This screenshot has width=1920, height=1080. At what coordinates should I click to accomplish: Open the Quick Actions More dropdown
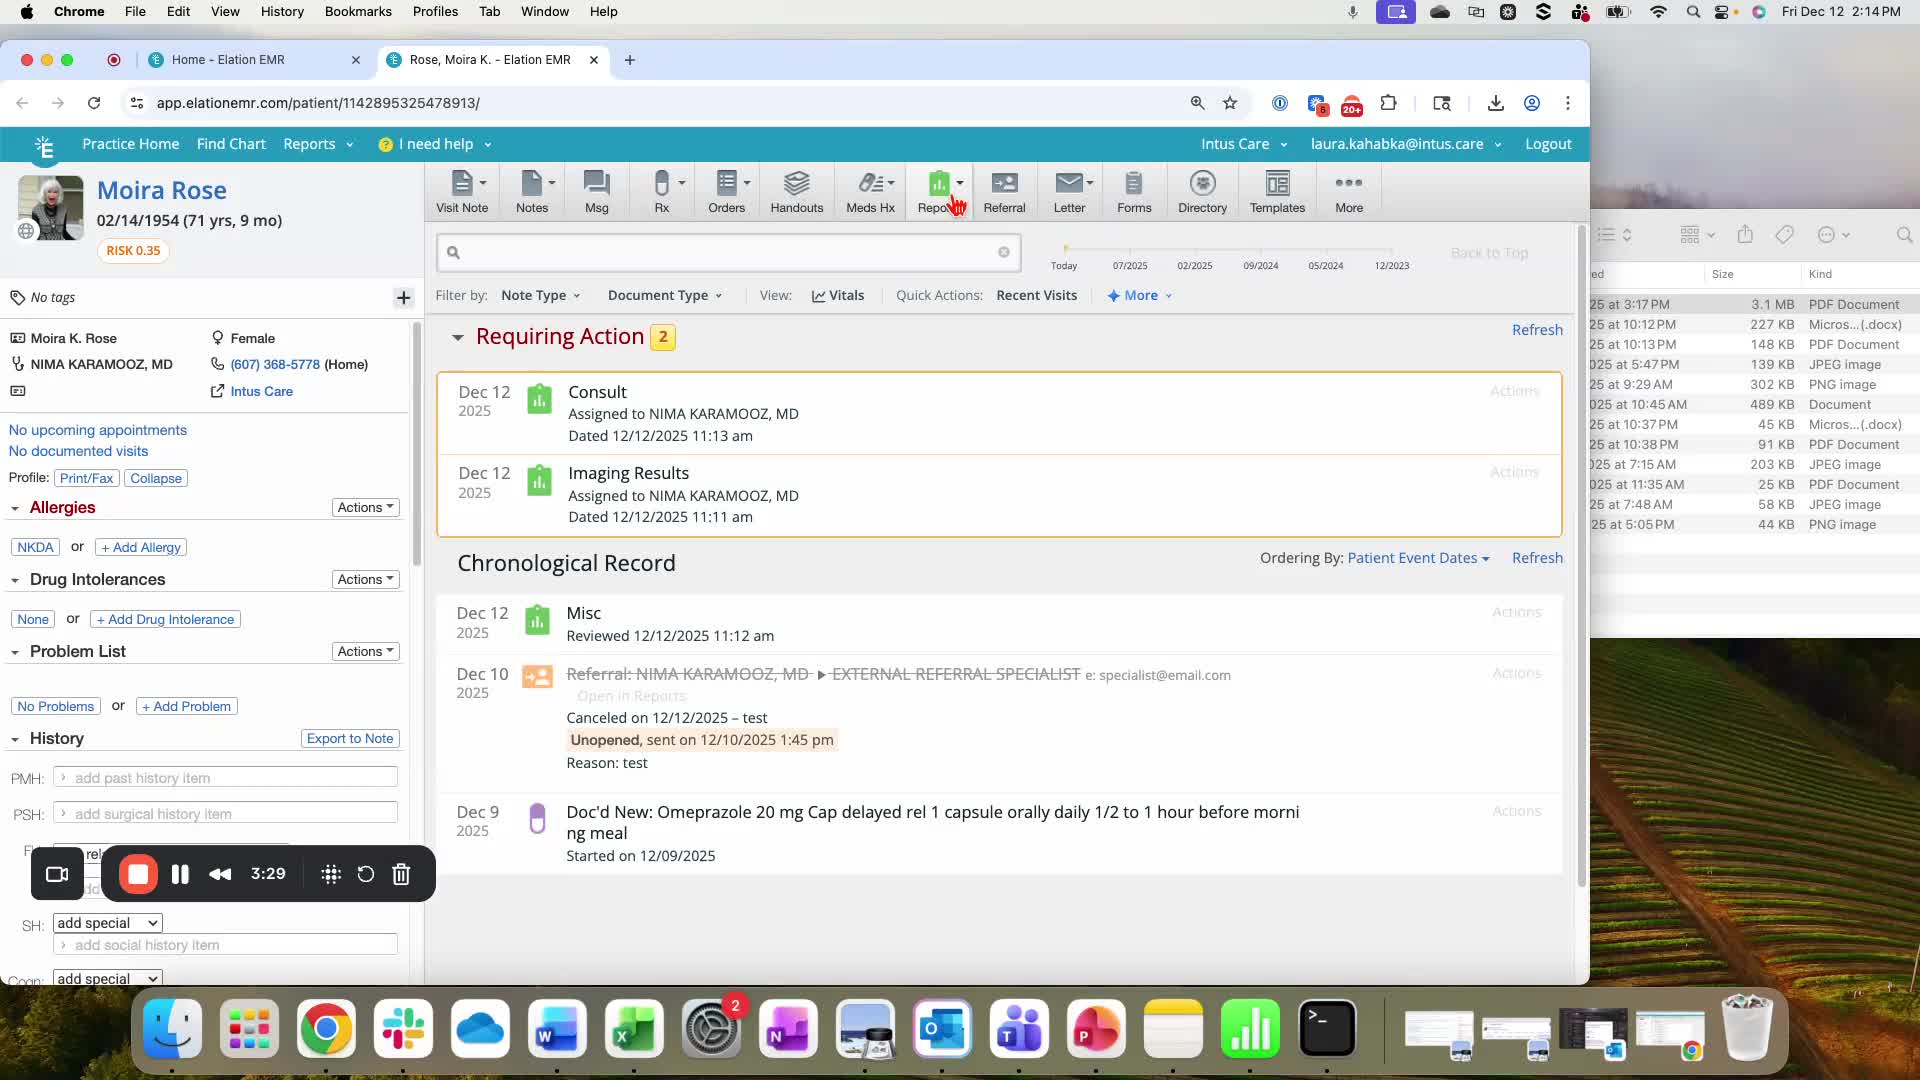1139,296
